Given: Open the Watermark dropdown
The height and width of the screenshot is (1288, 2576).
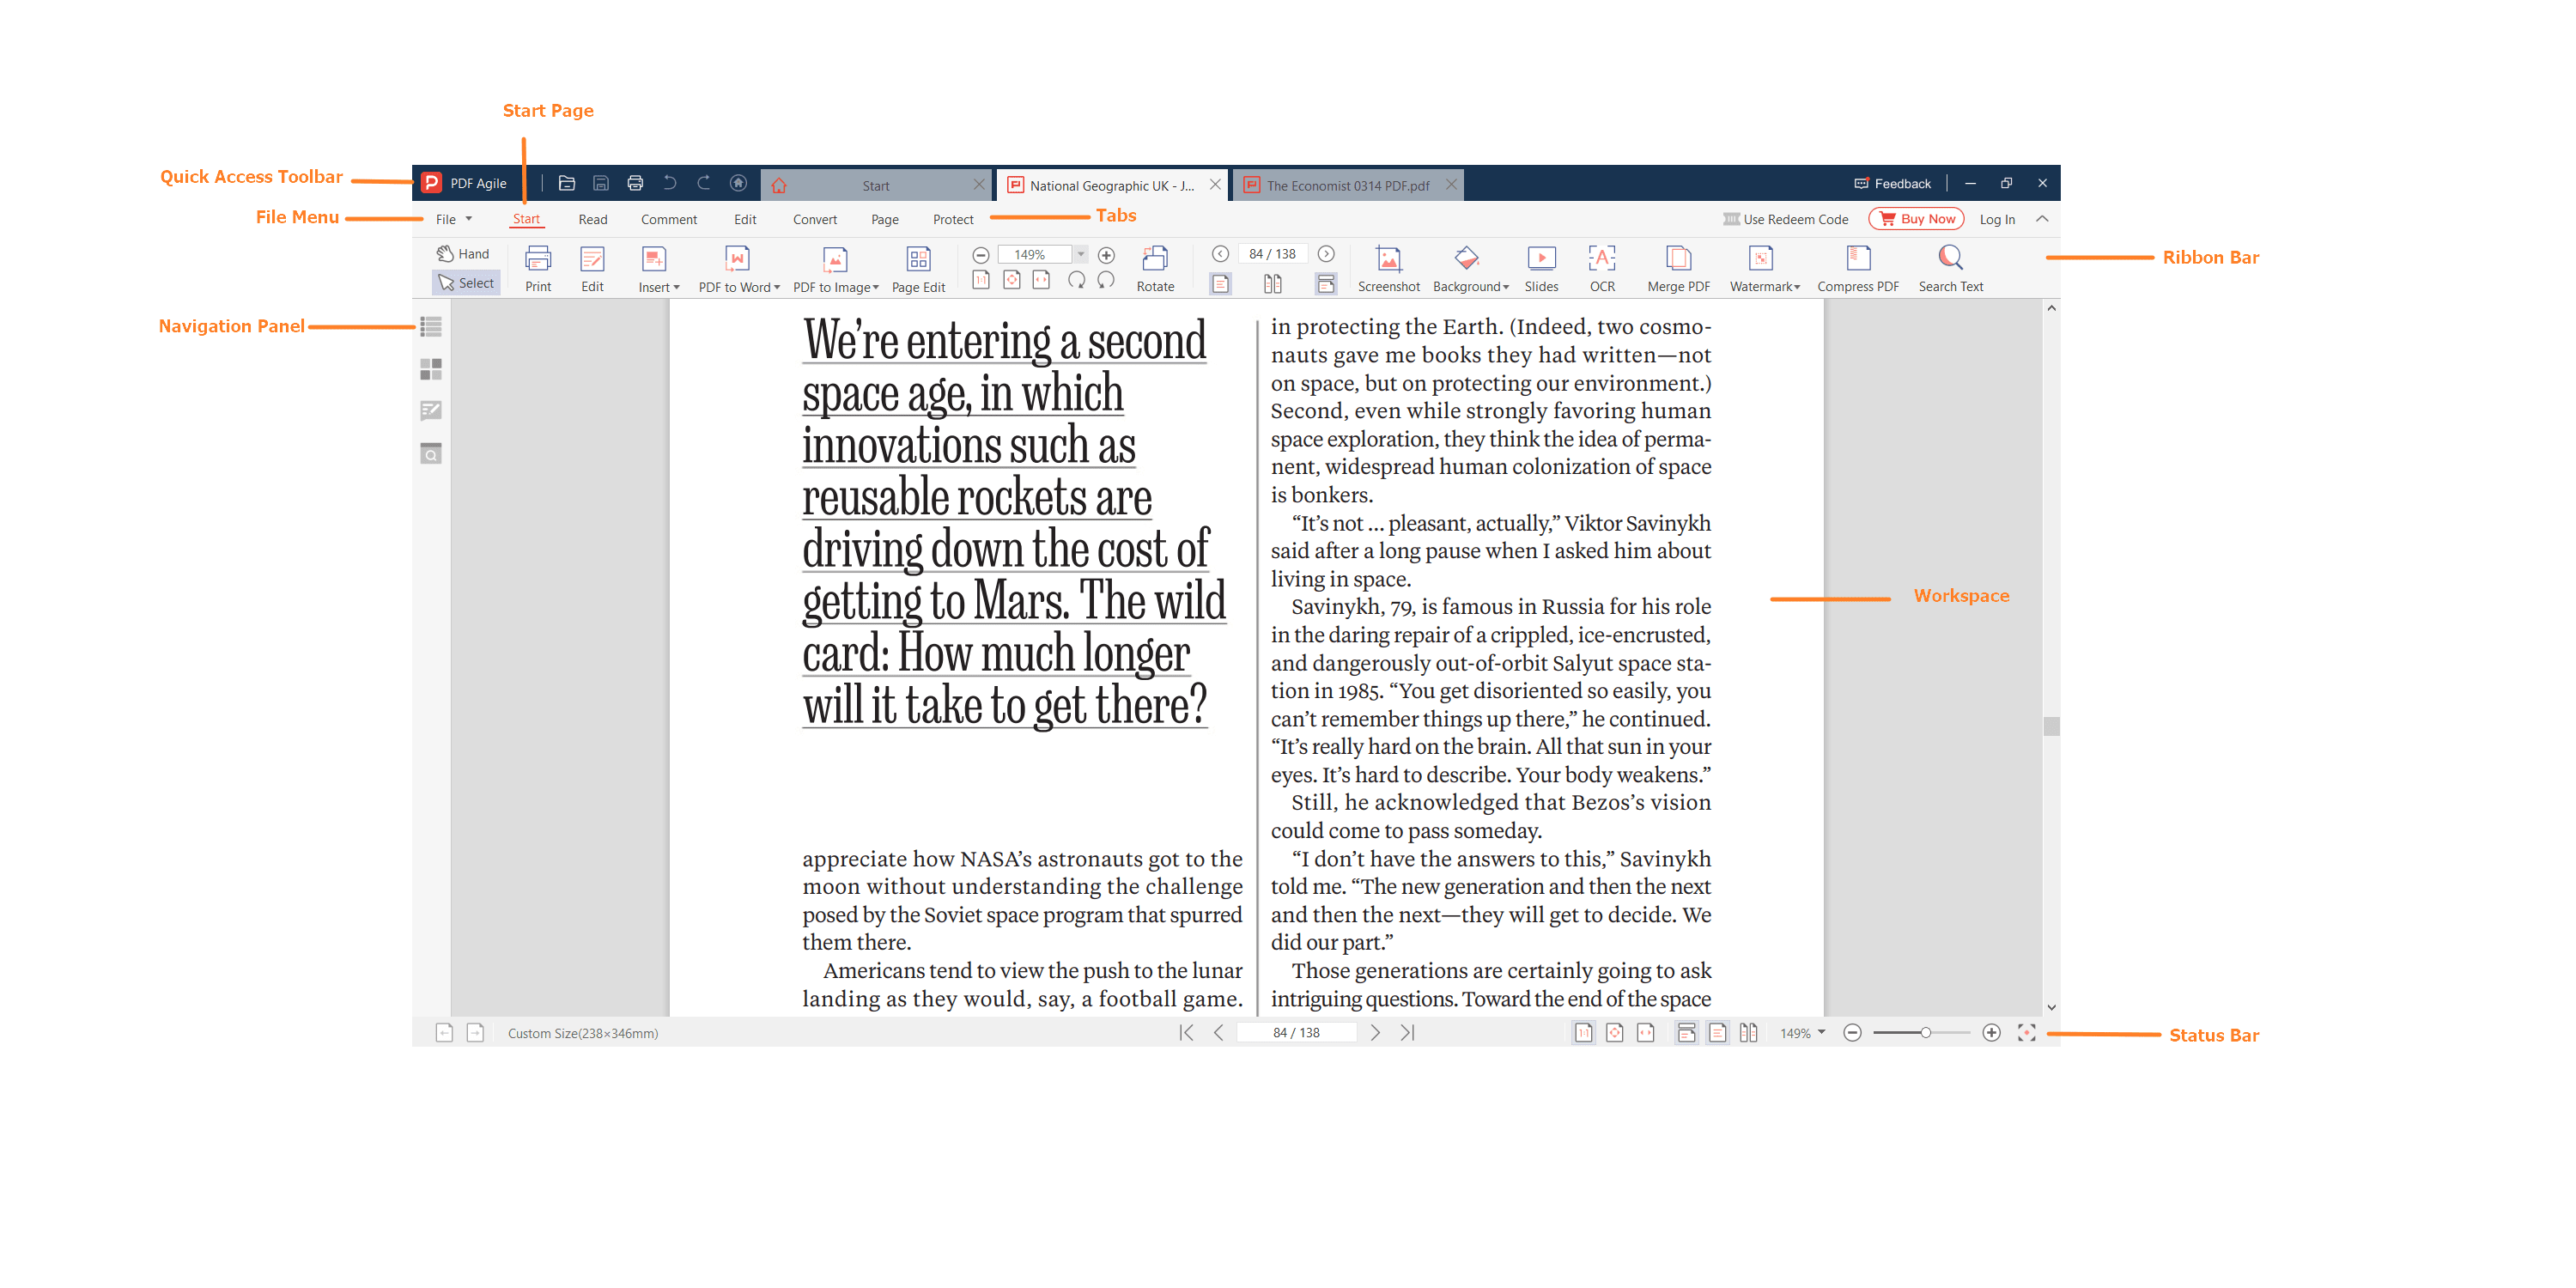Looking at the screenshot, I should pos(1764,269).
